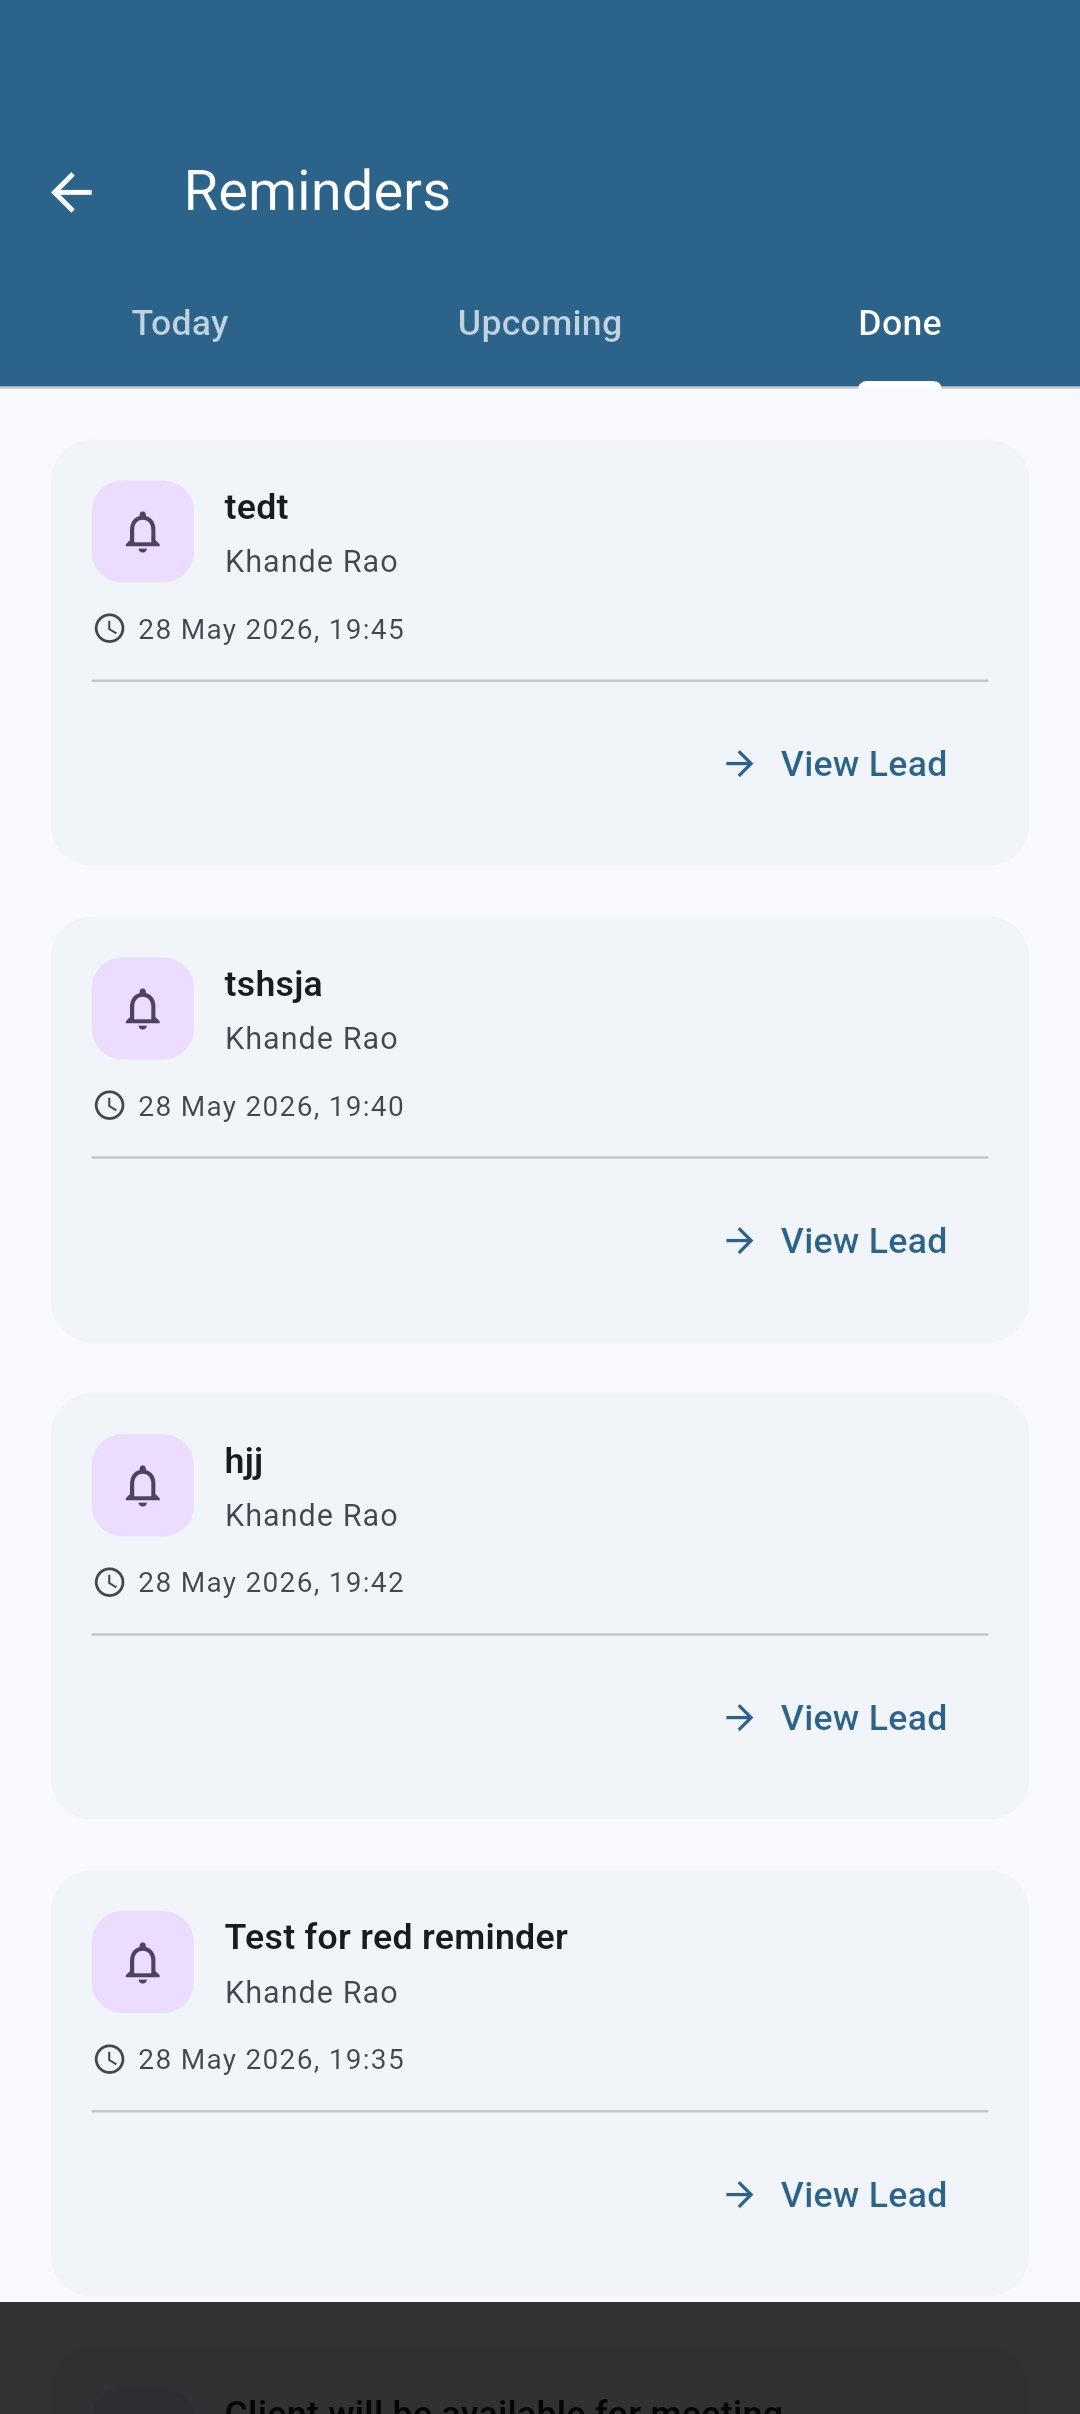Tap the bell icon on hjj reminder
The image size is (1080, 2414).
click(x=143, y=1485)
